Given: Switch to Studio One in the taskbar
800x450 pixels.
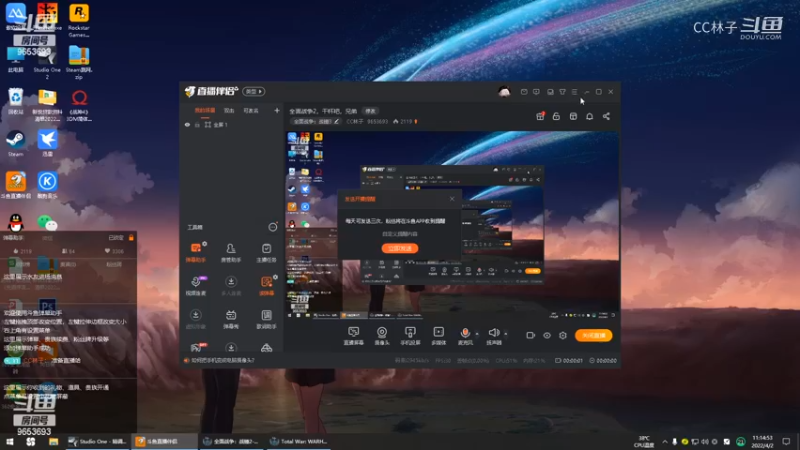Looking at the screenshot, I should pos(98,441).
